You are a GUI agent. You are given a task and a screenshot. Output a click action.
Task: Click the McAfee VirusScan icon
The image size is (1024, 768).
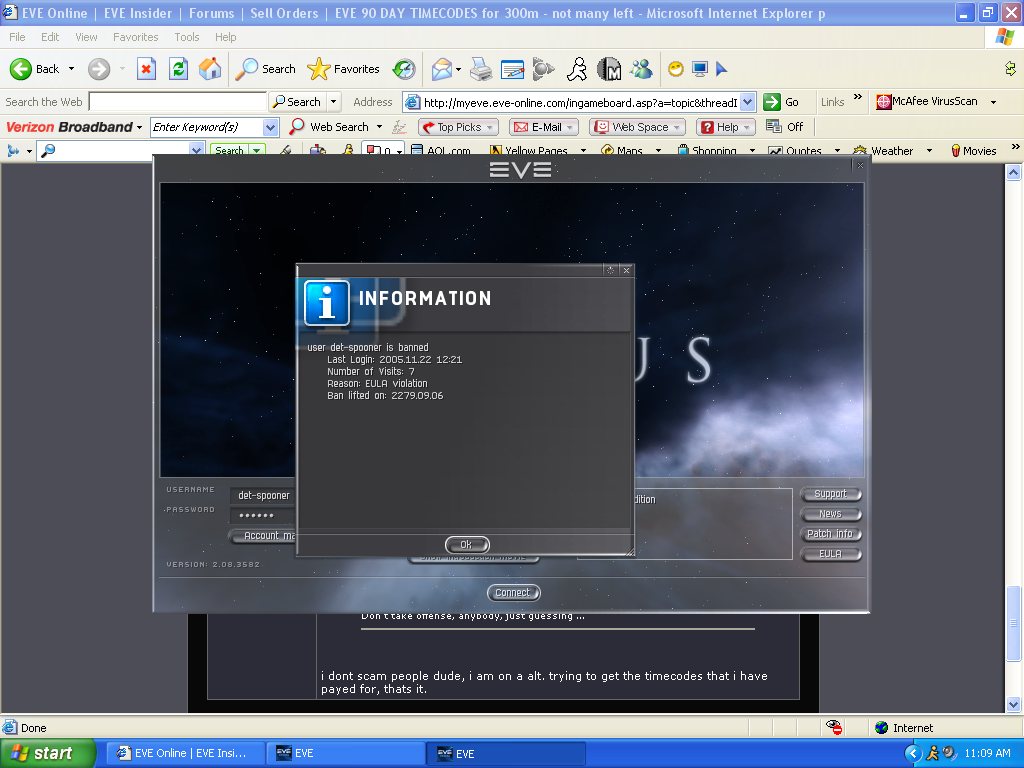pos(884,102)
